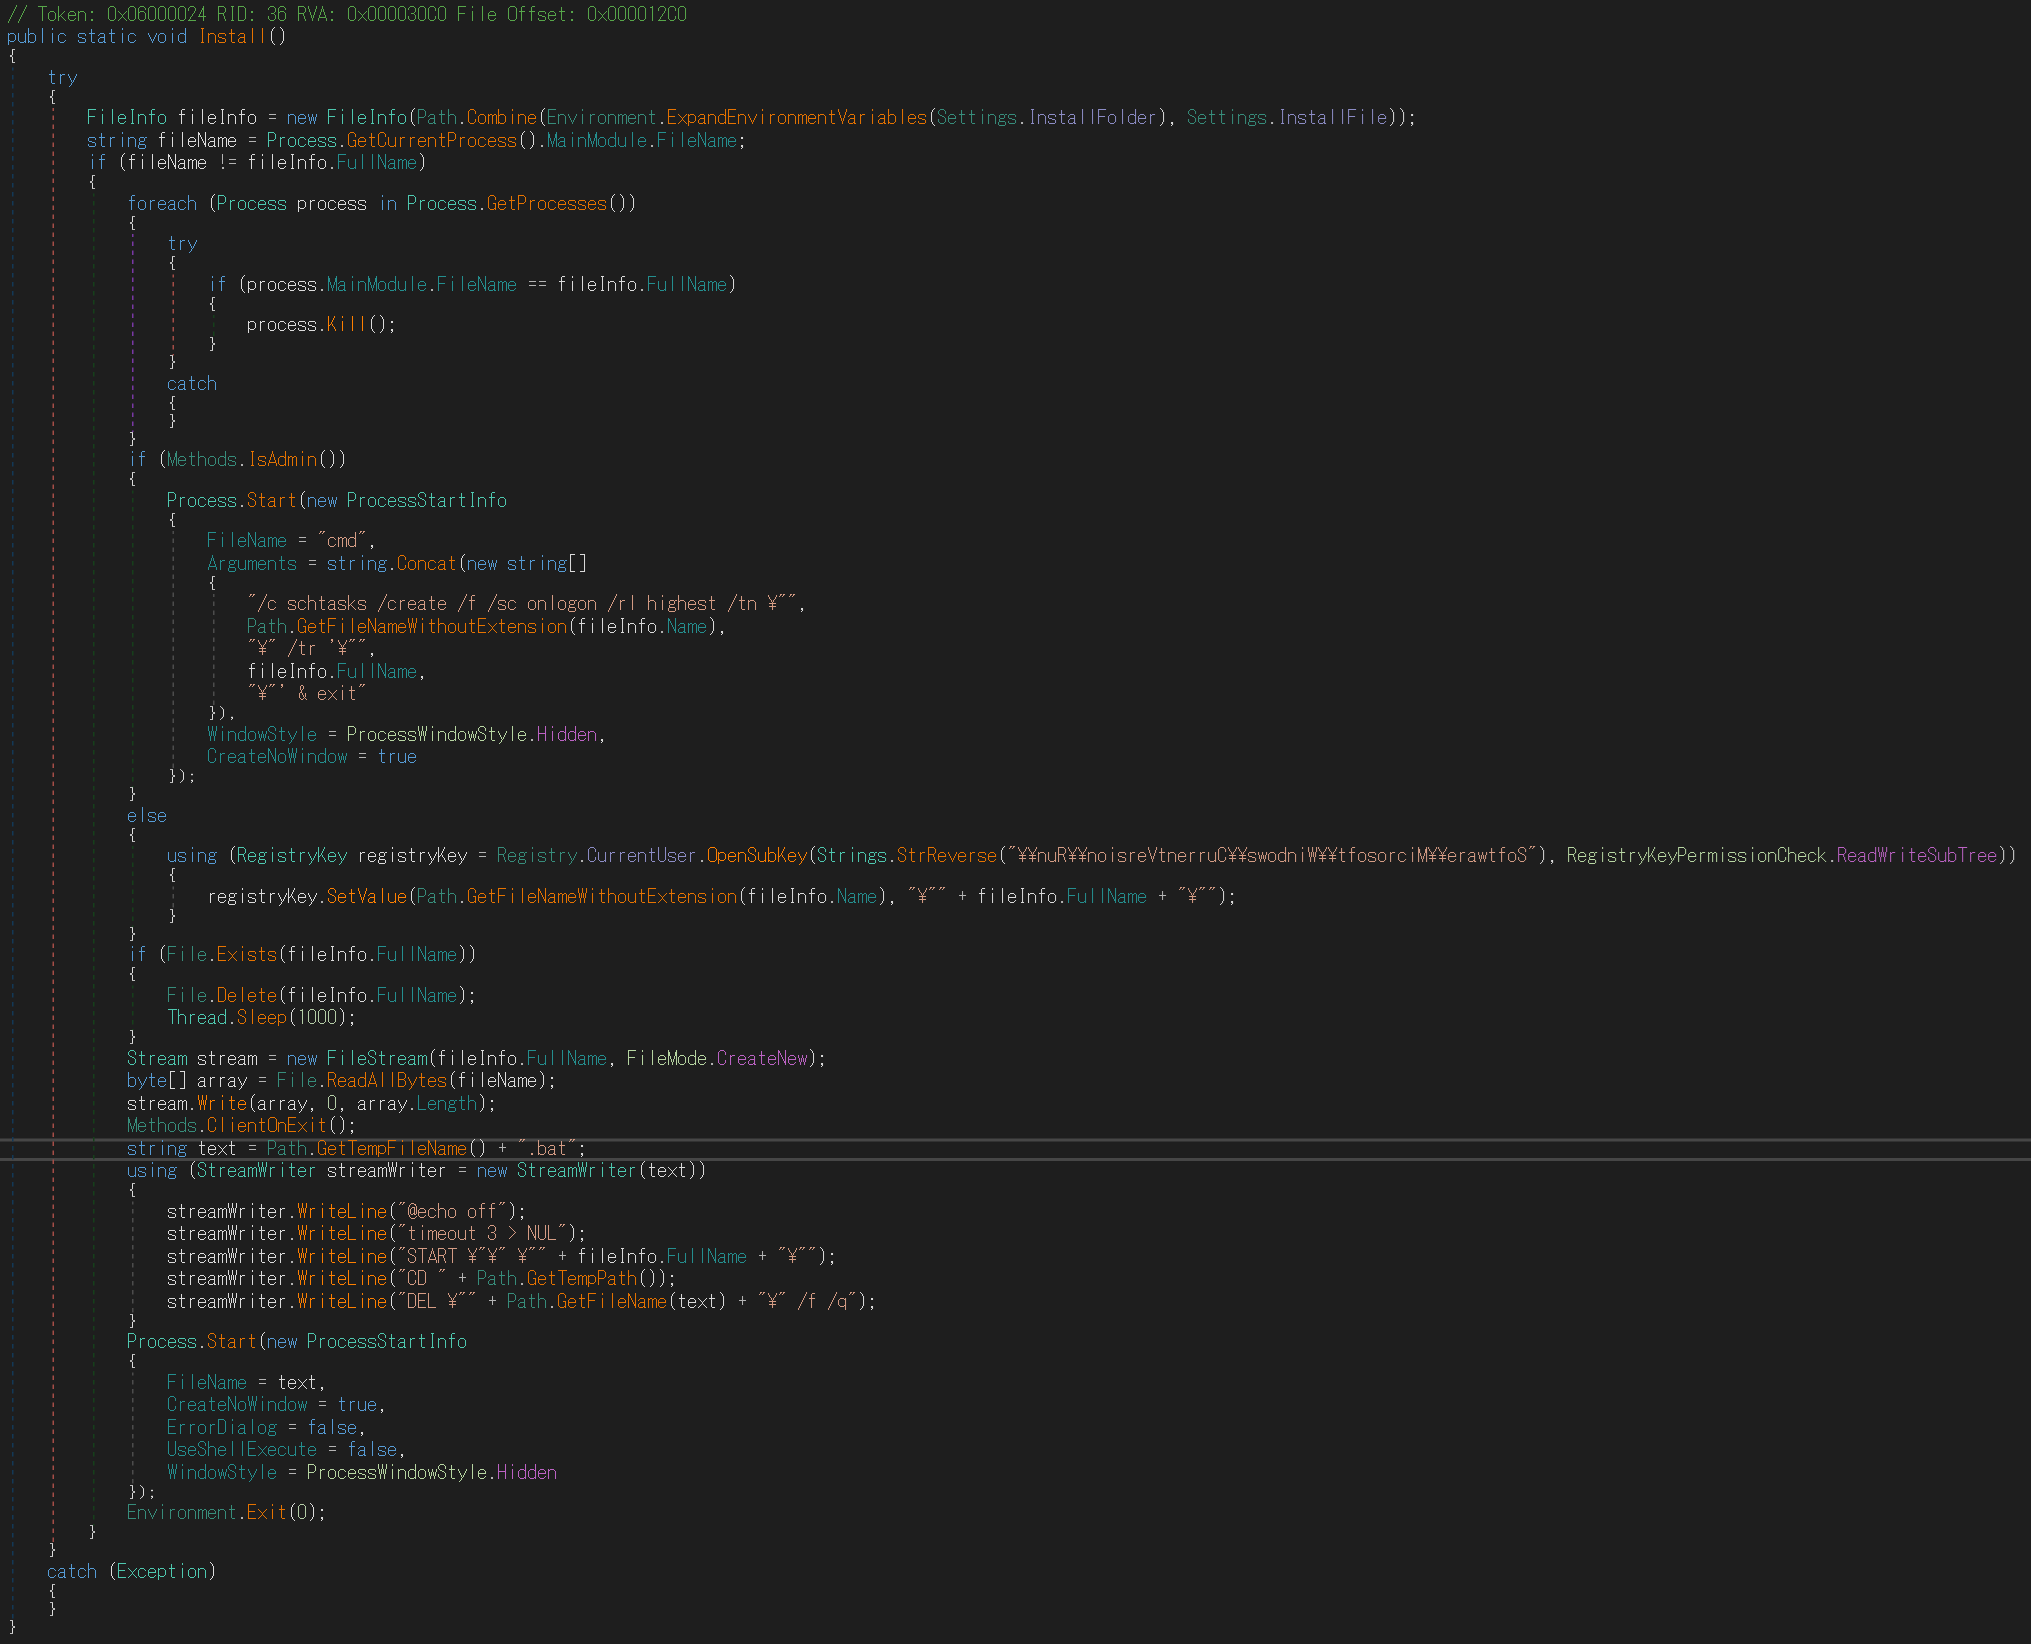The image size is (2031, 1644).
Task: Open the ExpandEnvironmentVariables method reference
Action: [796, 118]
